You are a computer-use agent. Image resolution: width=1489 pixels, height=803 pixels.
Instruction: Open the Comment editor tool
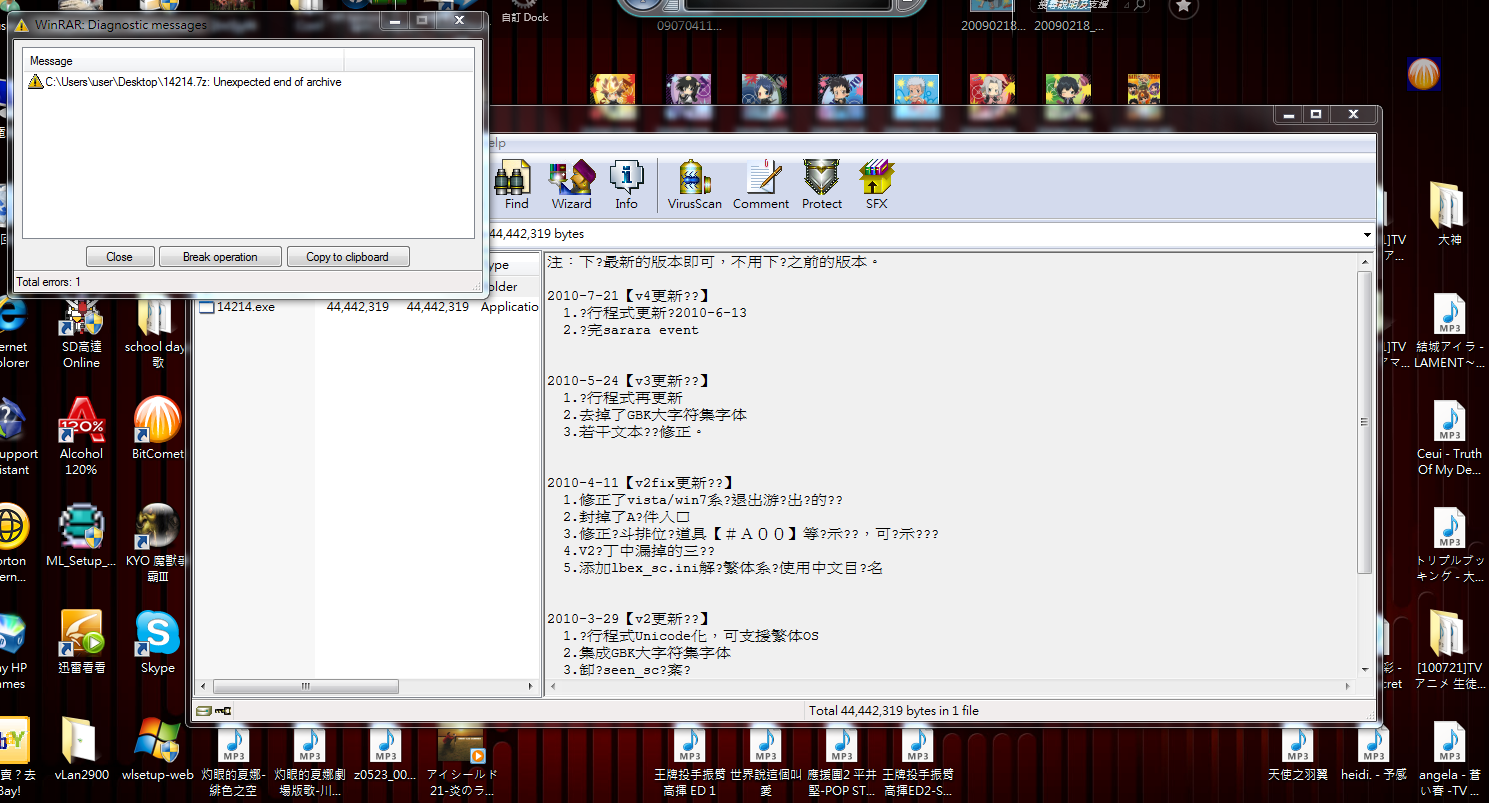761,185
